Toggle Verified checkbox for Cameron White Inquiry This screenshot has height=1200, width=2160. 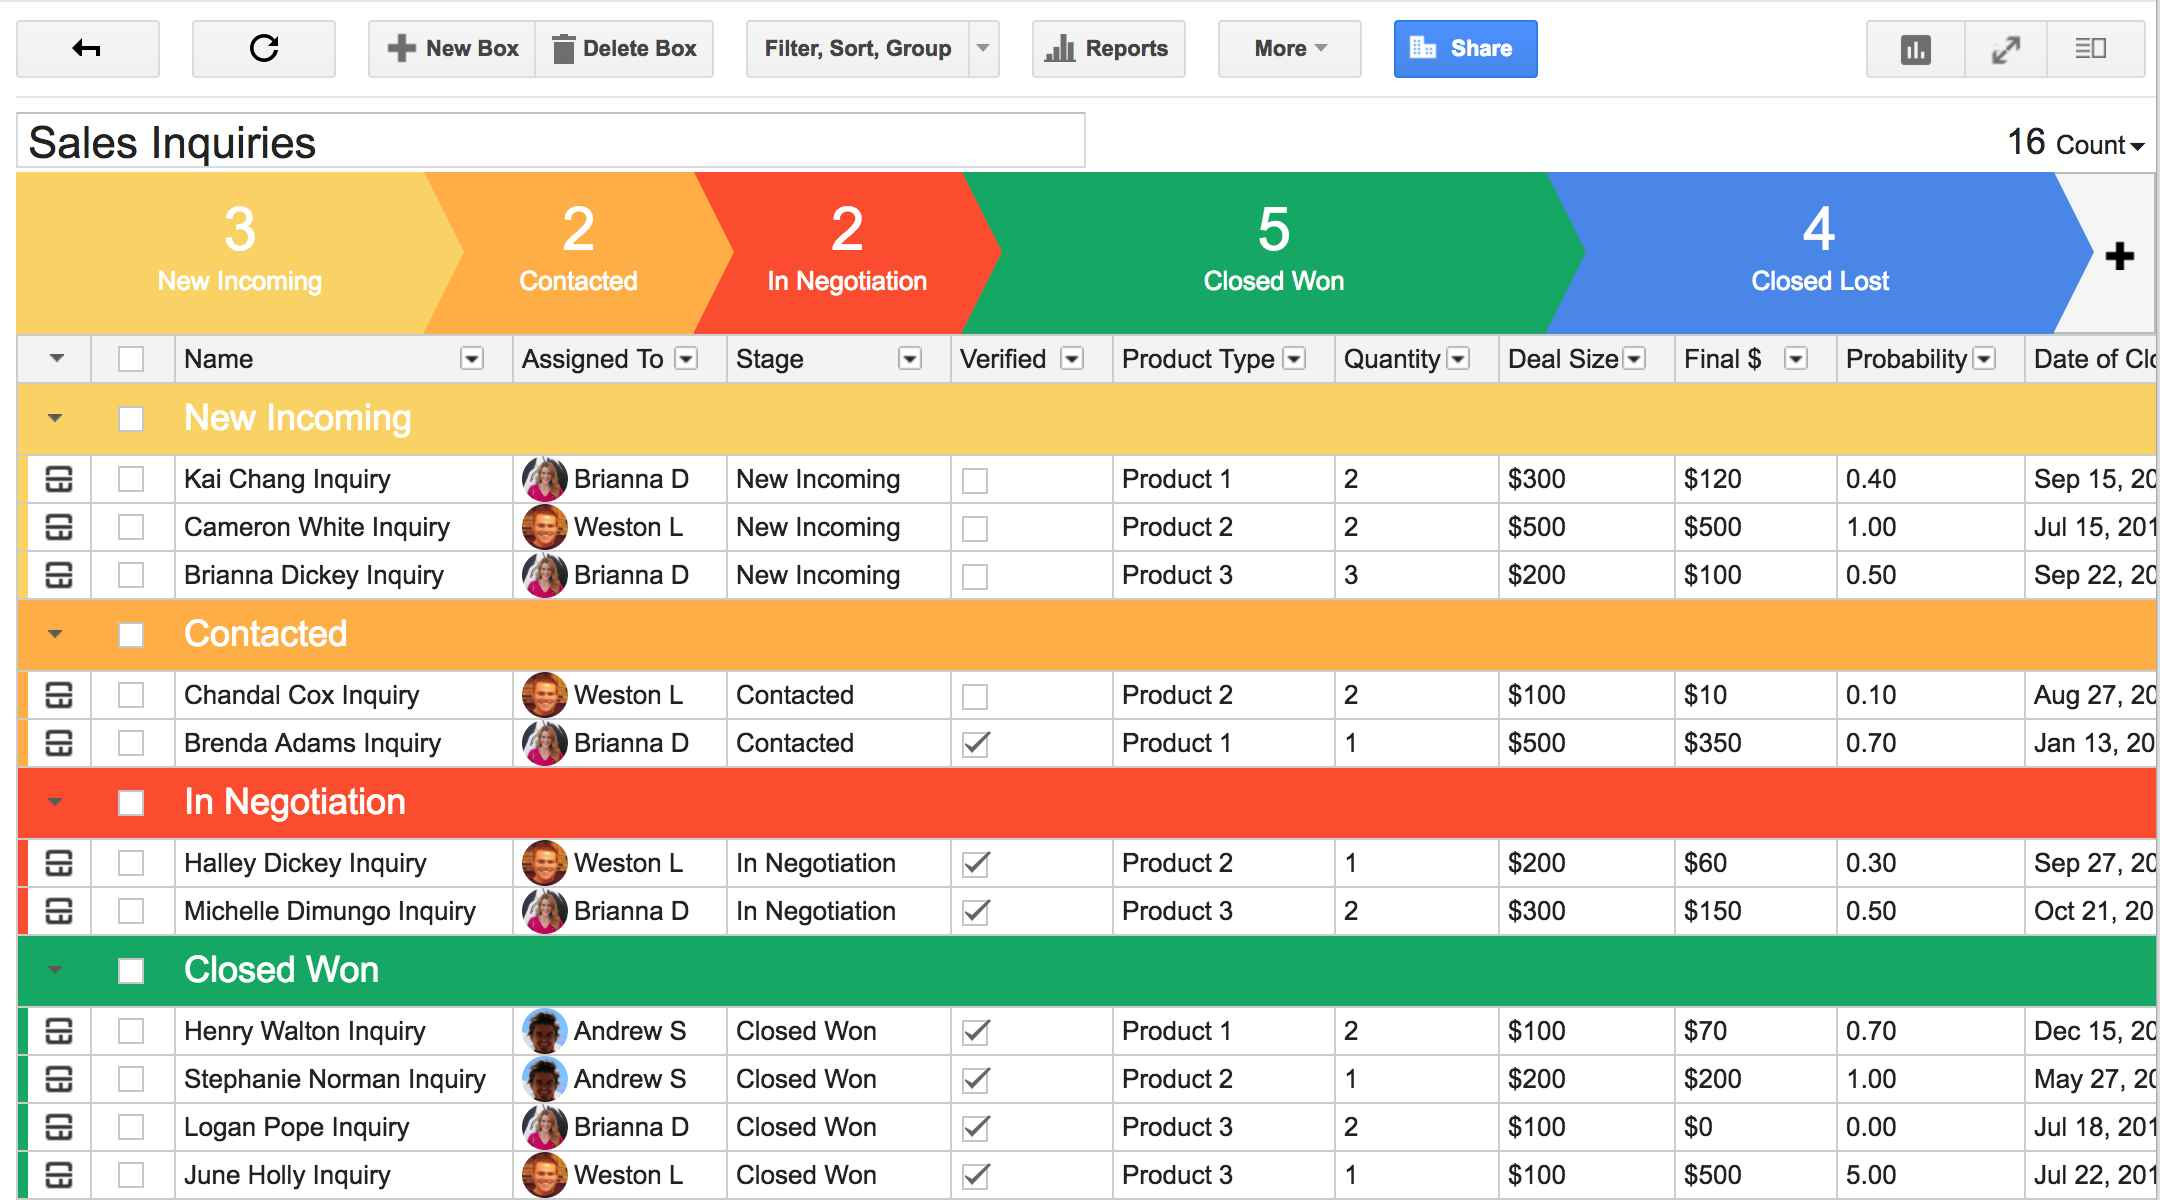click(x=975, y=528)
